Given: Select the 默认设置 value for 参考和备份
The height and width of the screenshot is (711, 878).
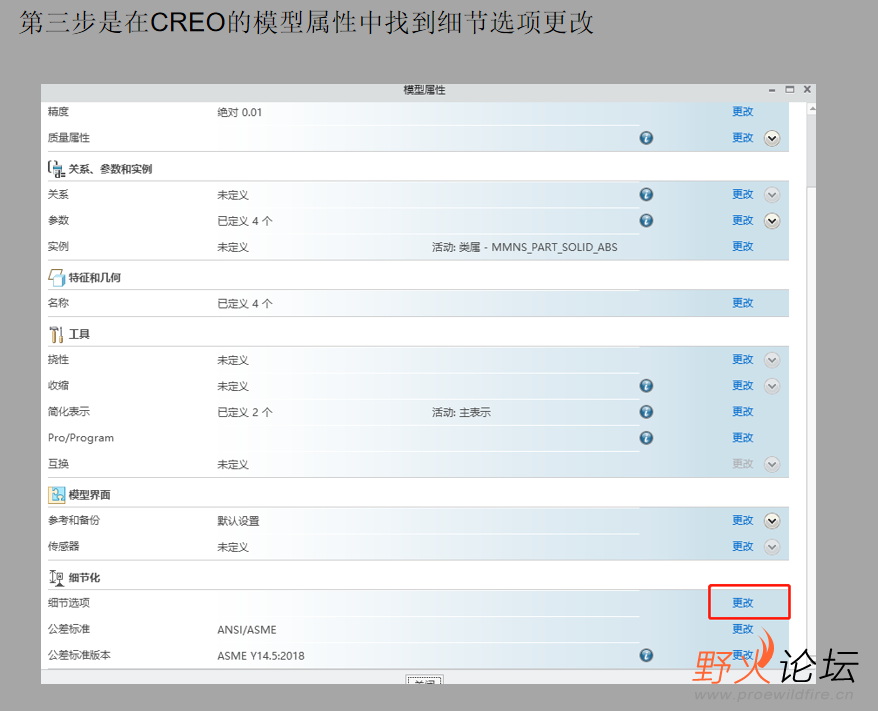Looking at the screenshot, I should click(238, 521).
